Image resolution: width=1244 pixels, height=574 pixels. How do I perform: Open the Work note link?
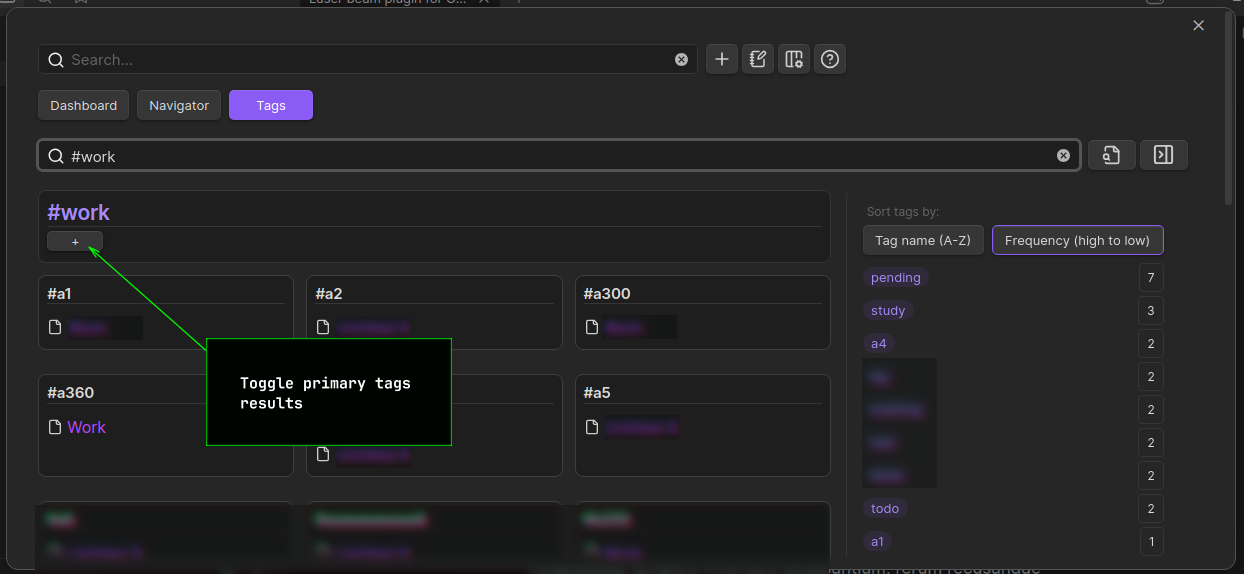click(87, 427)
